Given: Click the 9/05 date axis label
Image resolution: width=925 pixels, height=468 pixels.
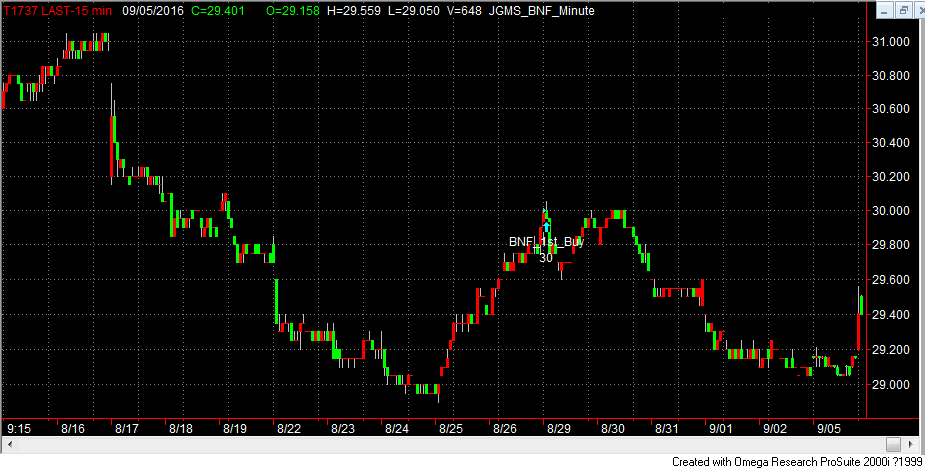Looking at the screenshot, I should (x=829, y=428).
